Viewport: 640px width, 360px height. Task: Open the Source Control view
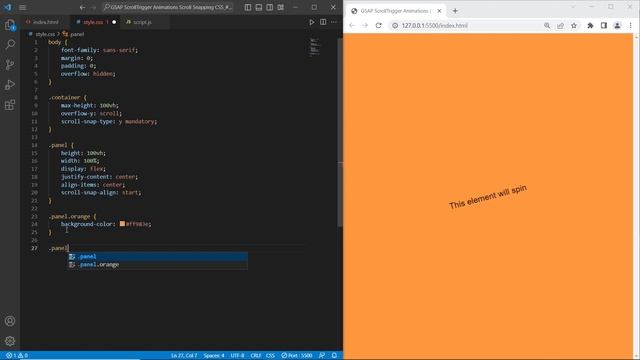pyautogui.click(x=10, y=64)
